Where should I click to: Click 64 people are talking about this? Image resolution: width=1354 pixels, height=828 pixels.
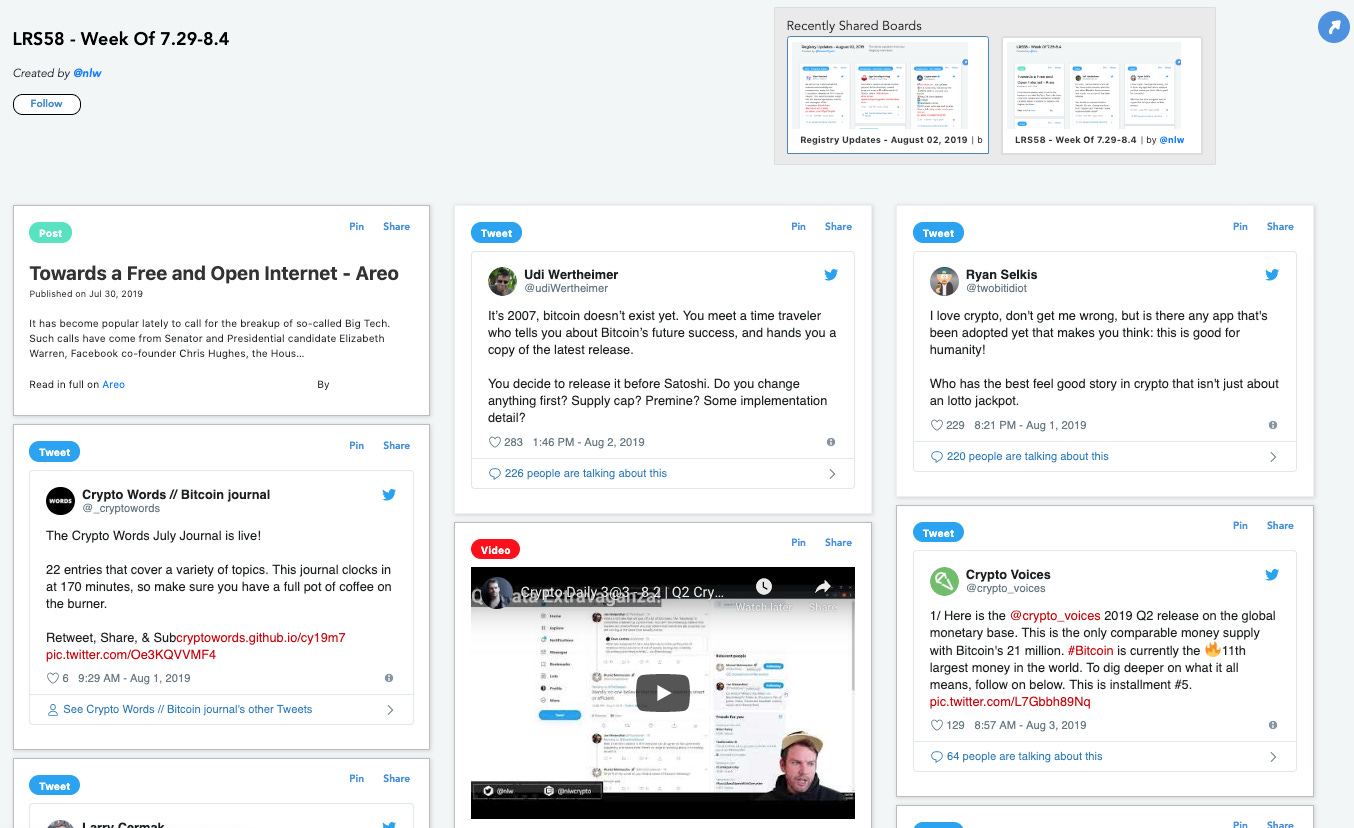click(x=1025, y=757)
